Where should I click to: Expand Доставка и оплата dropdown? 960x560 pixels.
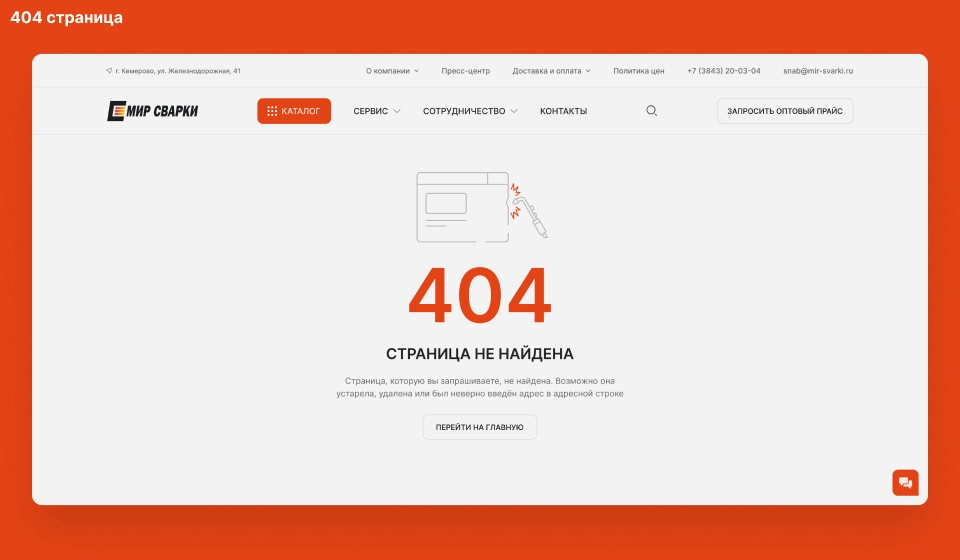552,71
